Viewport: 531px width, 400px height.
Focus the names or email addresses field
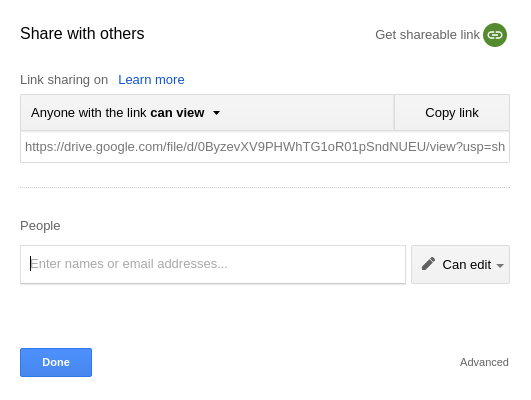tap(213, 264)
